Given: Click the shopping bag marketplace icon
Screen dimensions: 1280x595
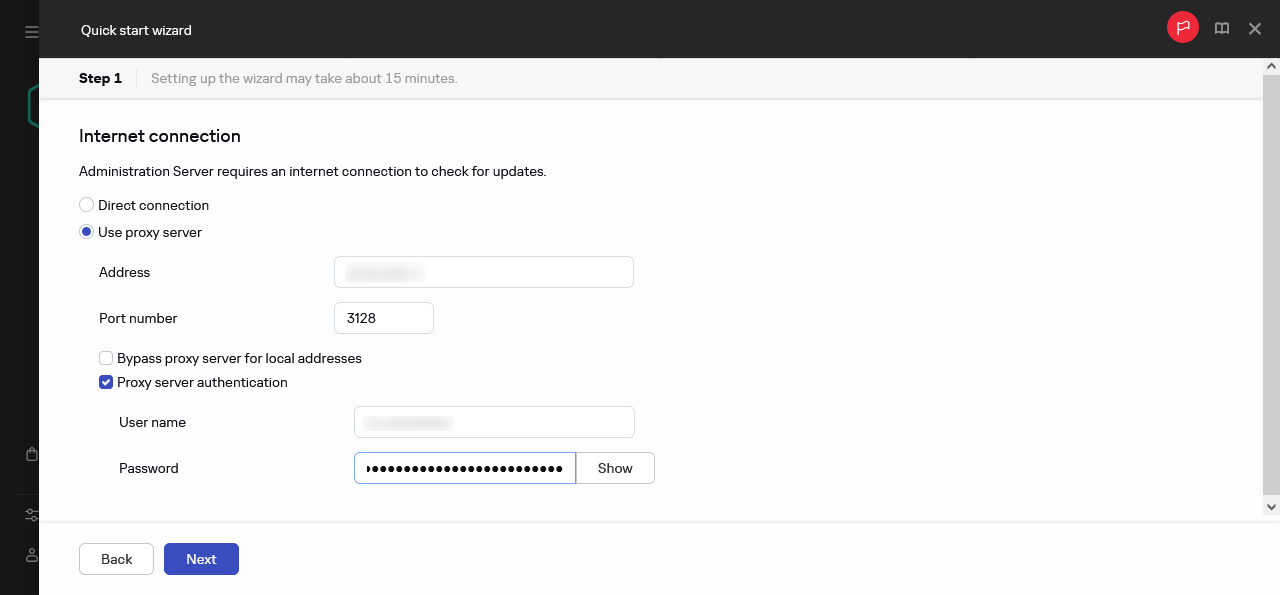Looking at the screenshot, I should tap(32, 454).
